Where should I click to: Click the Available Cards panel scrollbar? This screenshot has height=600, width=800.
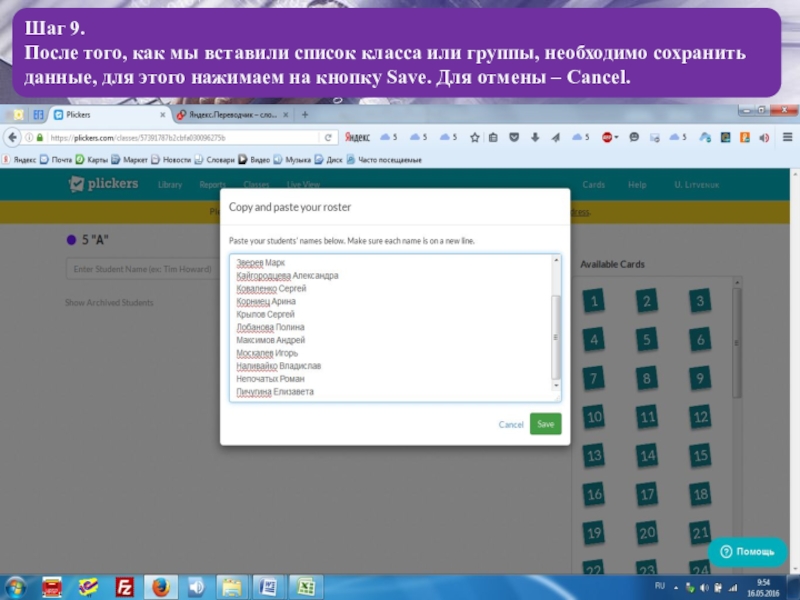point(736,343)
